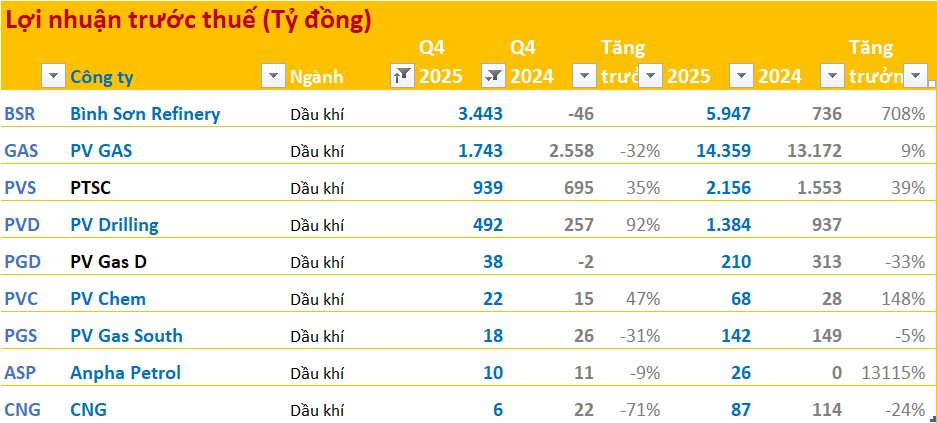Open the full-year 2024 column filter
Viewport: 937px width, 423px height.
click(831, 76)
